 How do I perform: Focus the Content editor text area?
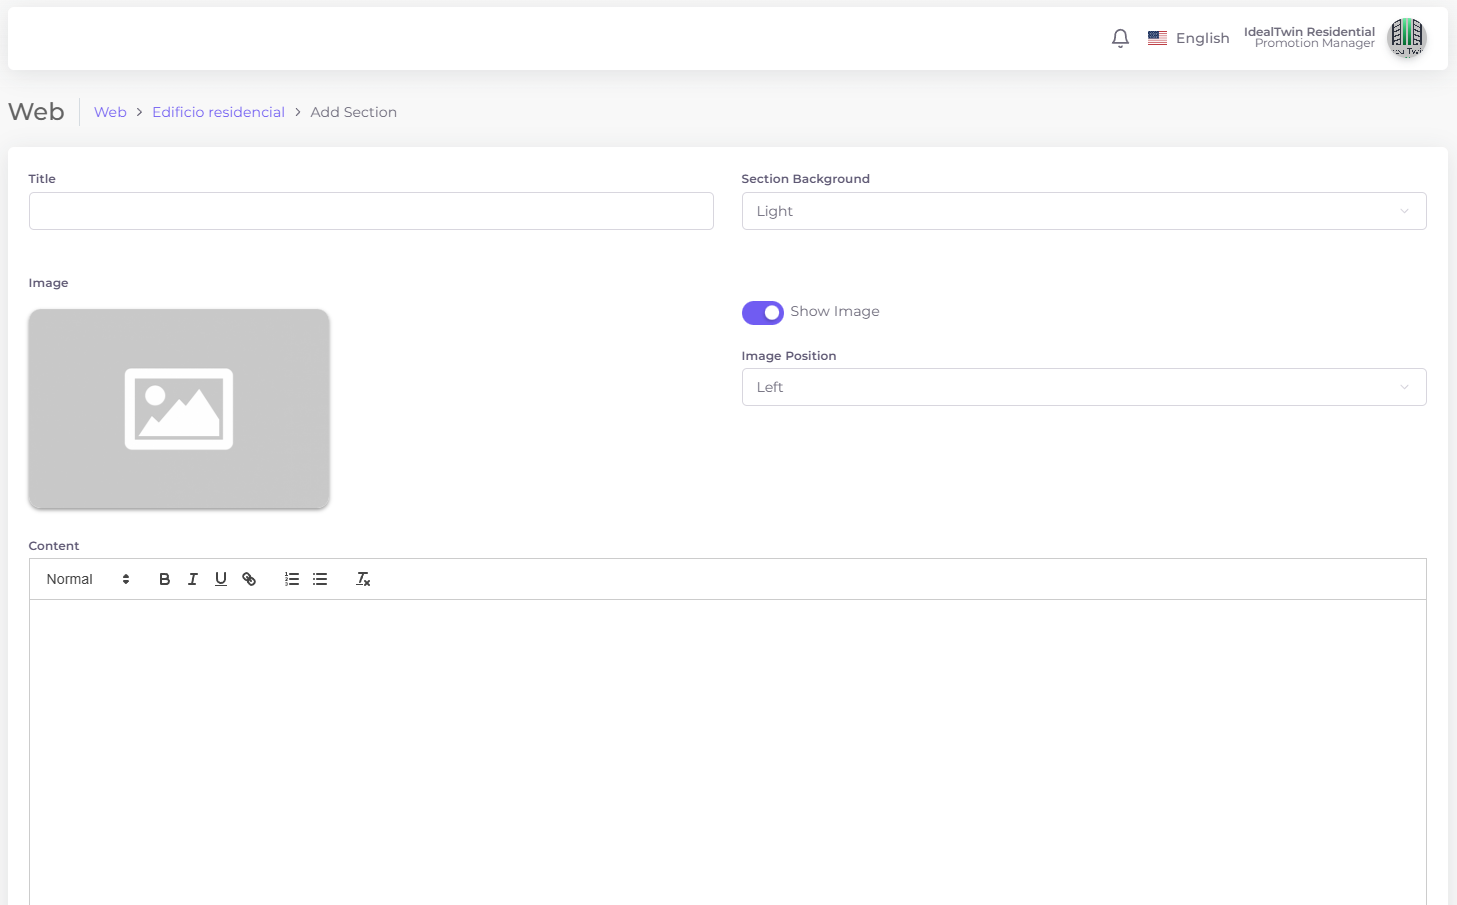(727, 750)
